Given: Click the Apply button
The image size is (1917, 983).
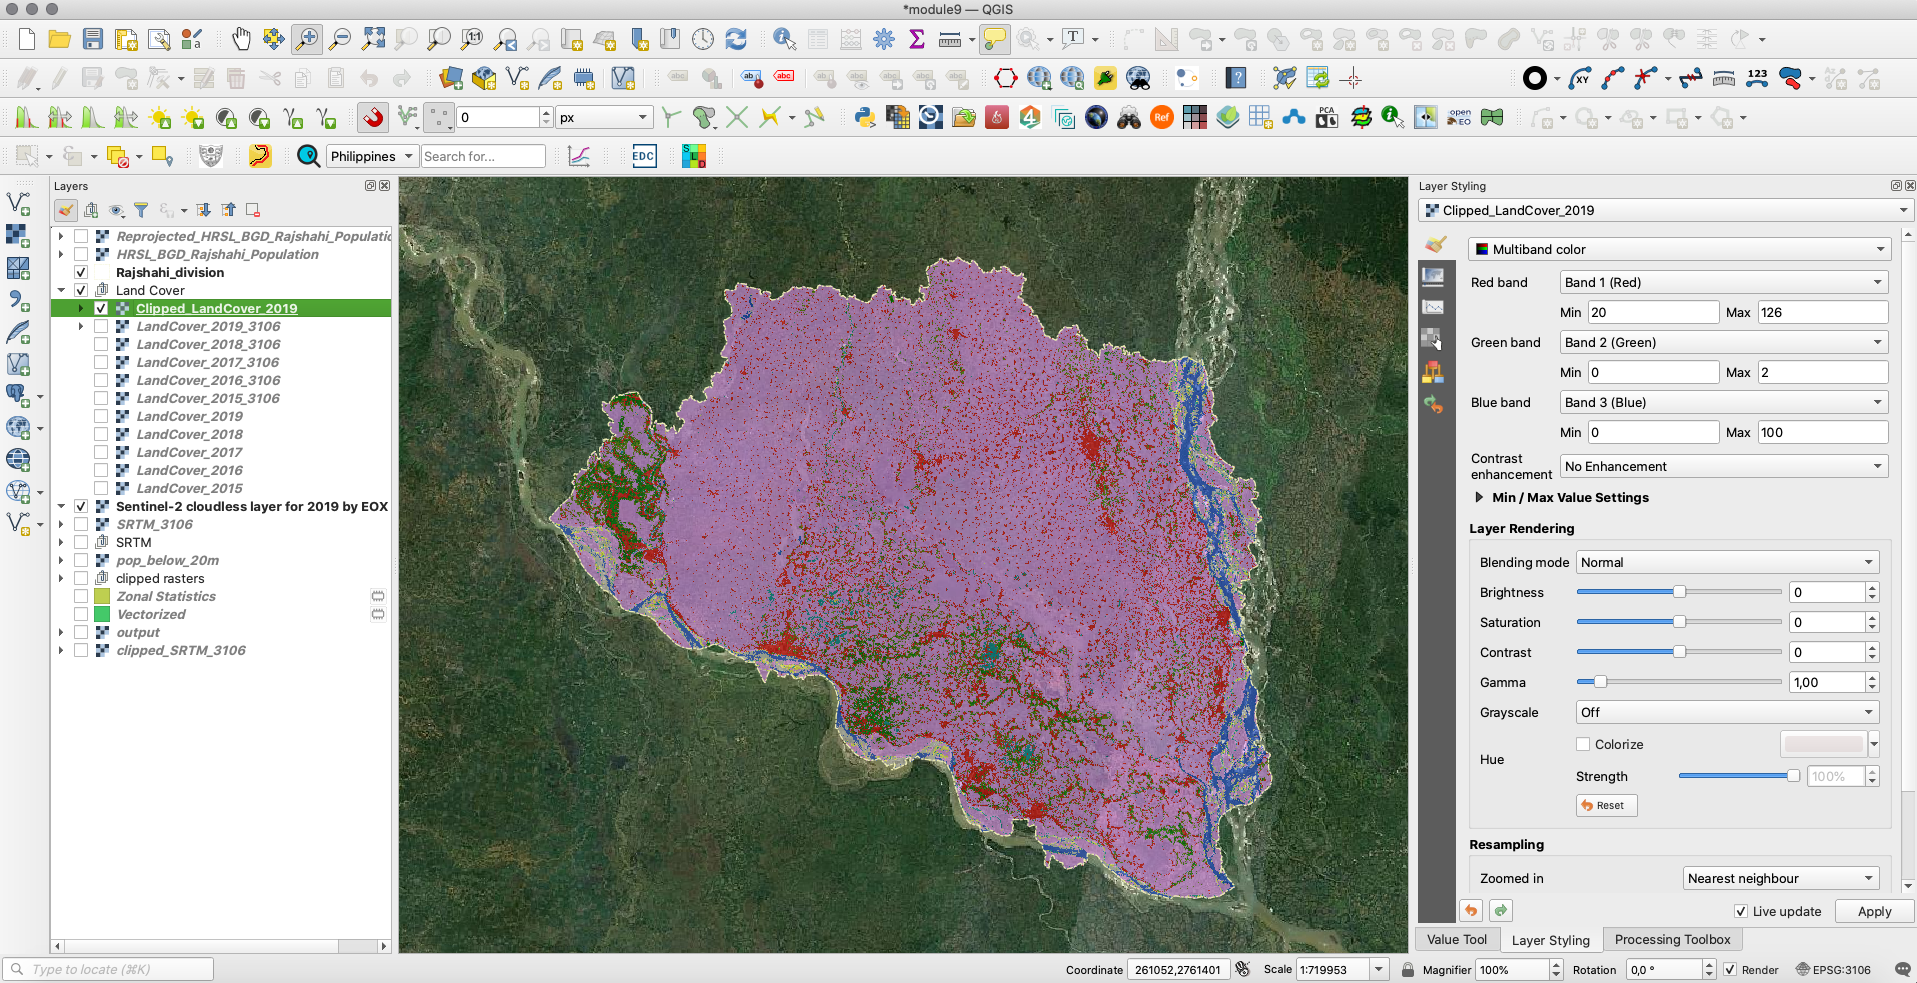Looking at the screenshot, I should point(1874,911).
